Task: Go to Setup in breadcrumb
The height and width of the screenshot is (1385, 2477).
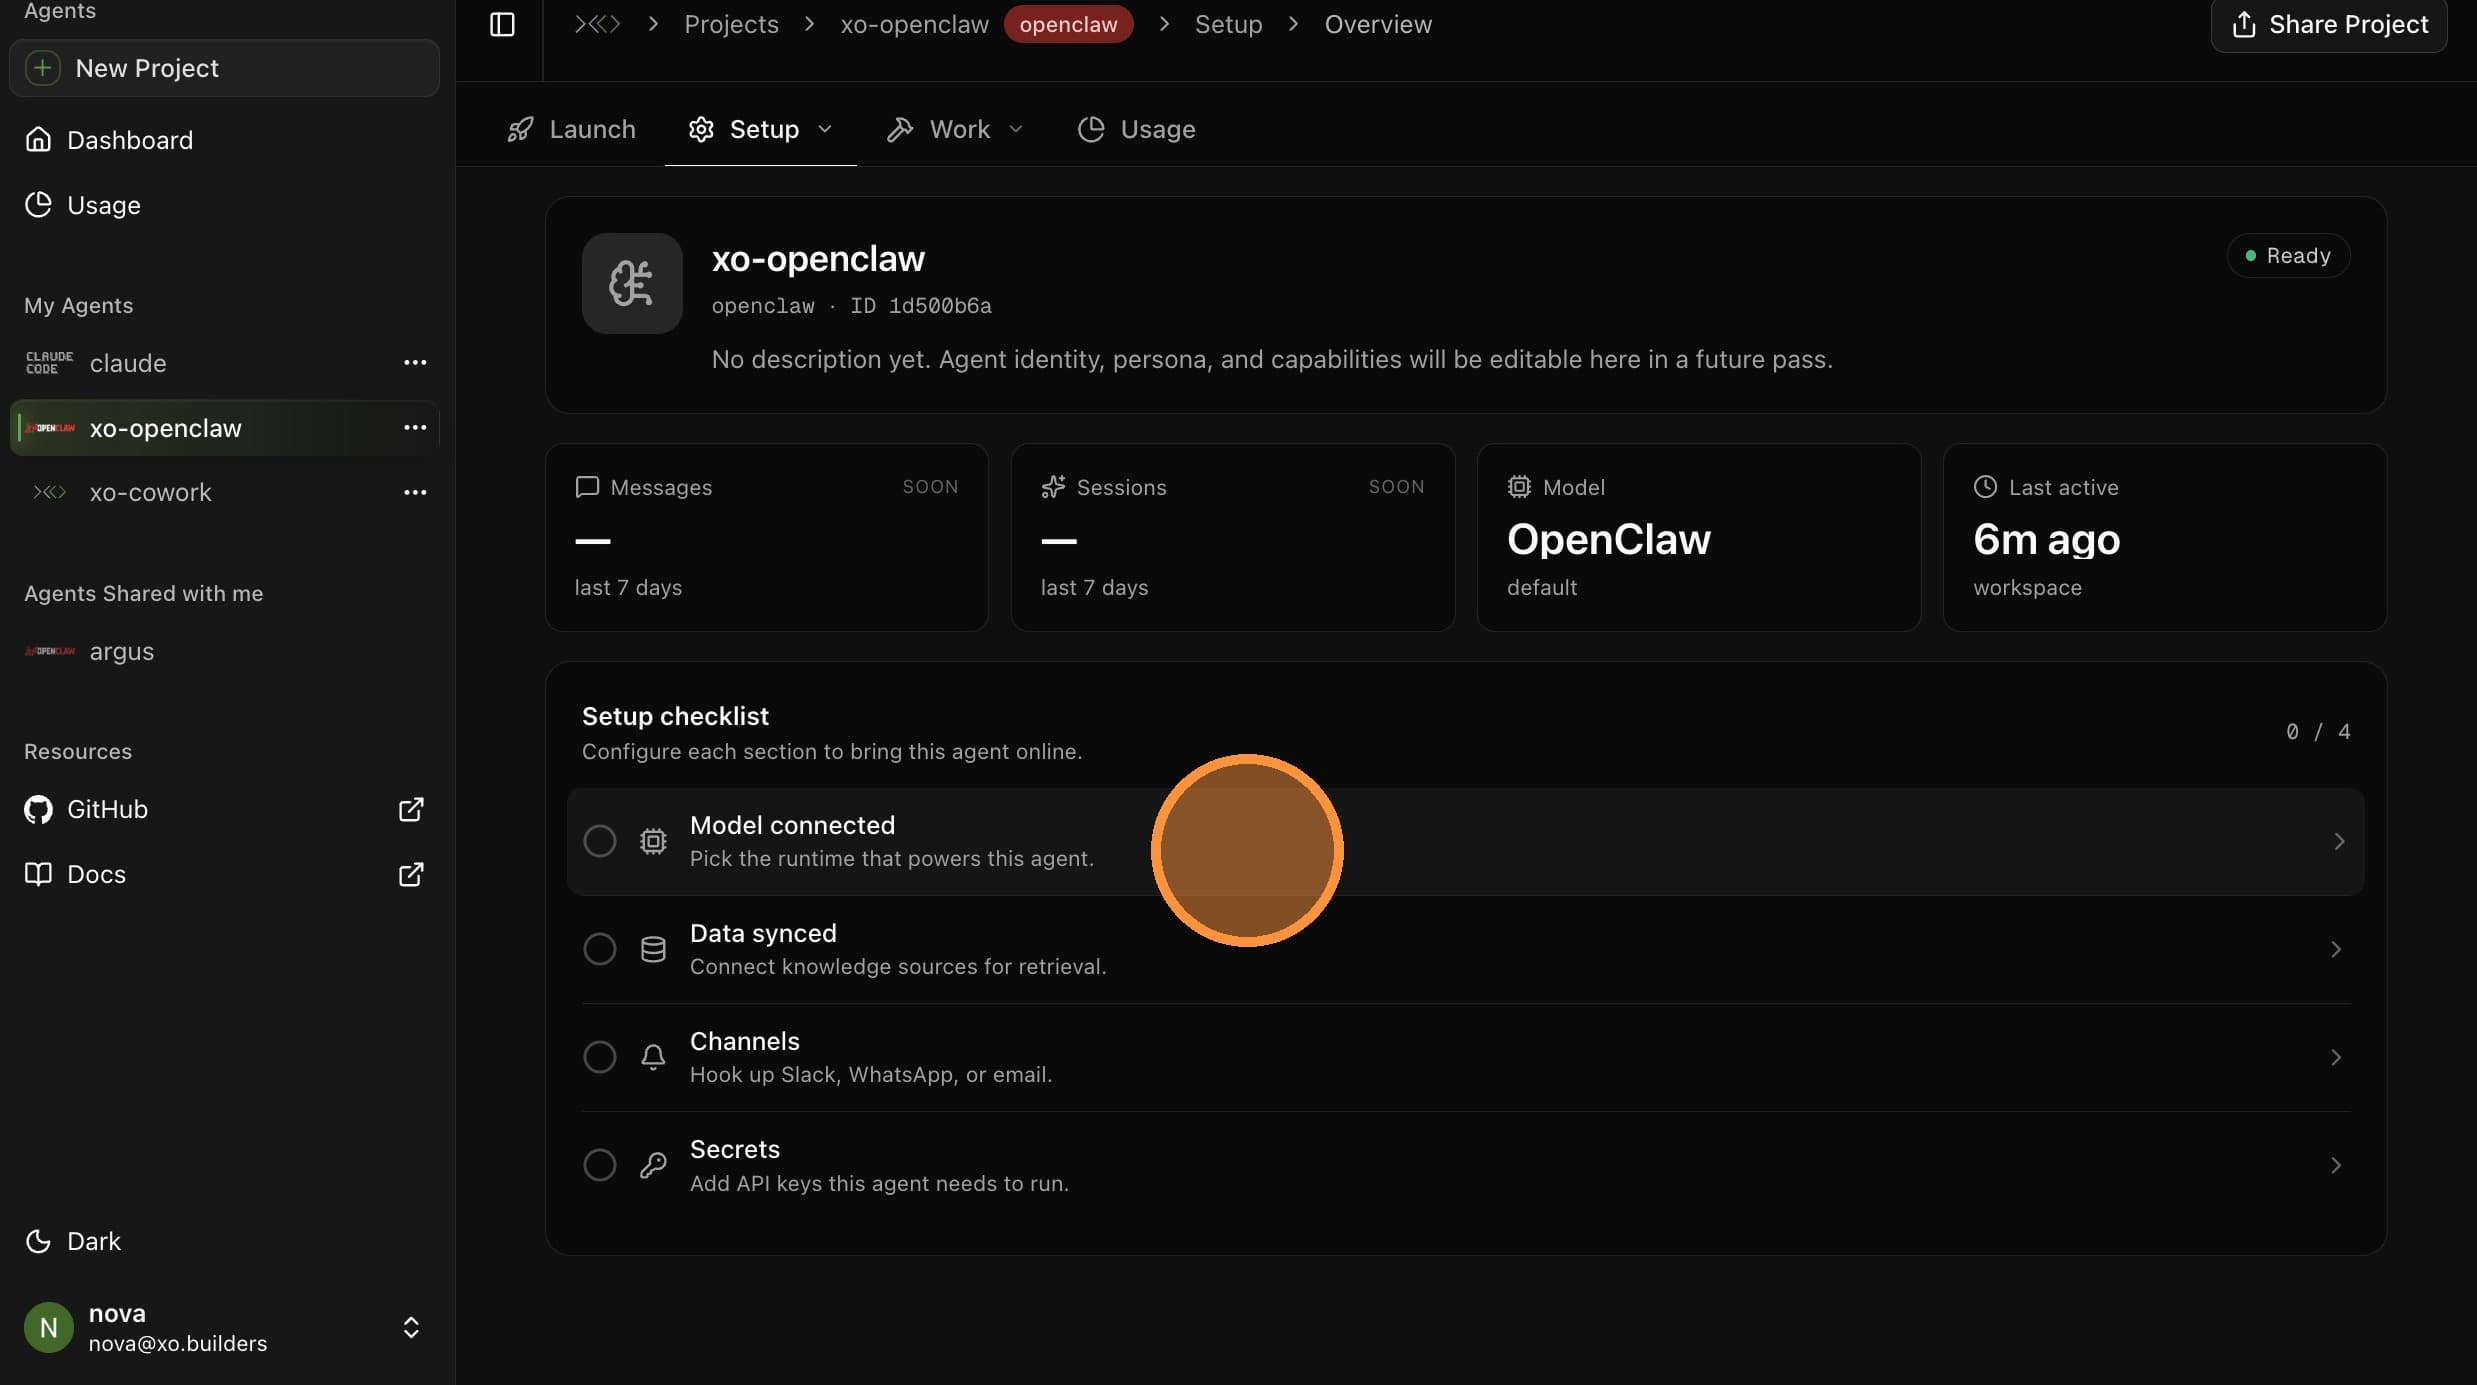Action: pyautogui.click(x=1228, y=24)
